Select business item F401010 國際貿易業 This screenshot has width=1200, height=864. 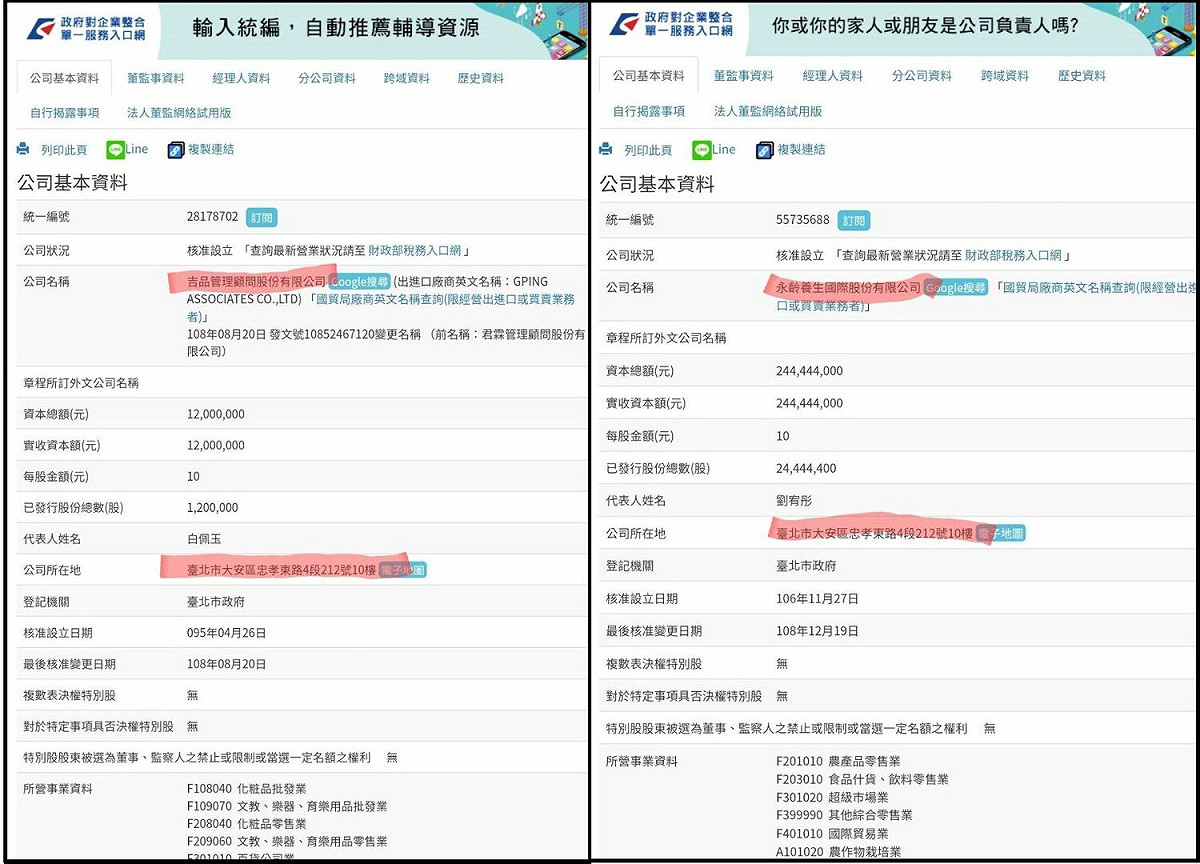[x=832, y=833]
